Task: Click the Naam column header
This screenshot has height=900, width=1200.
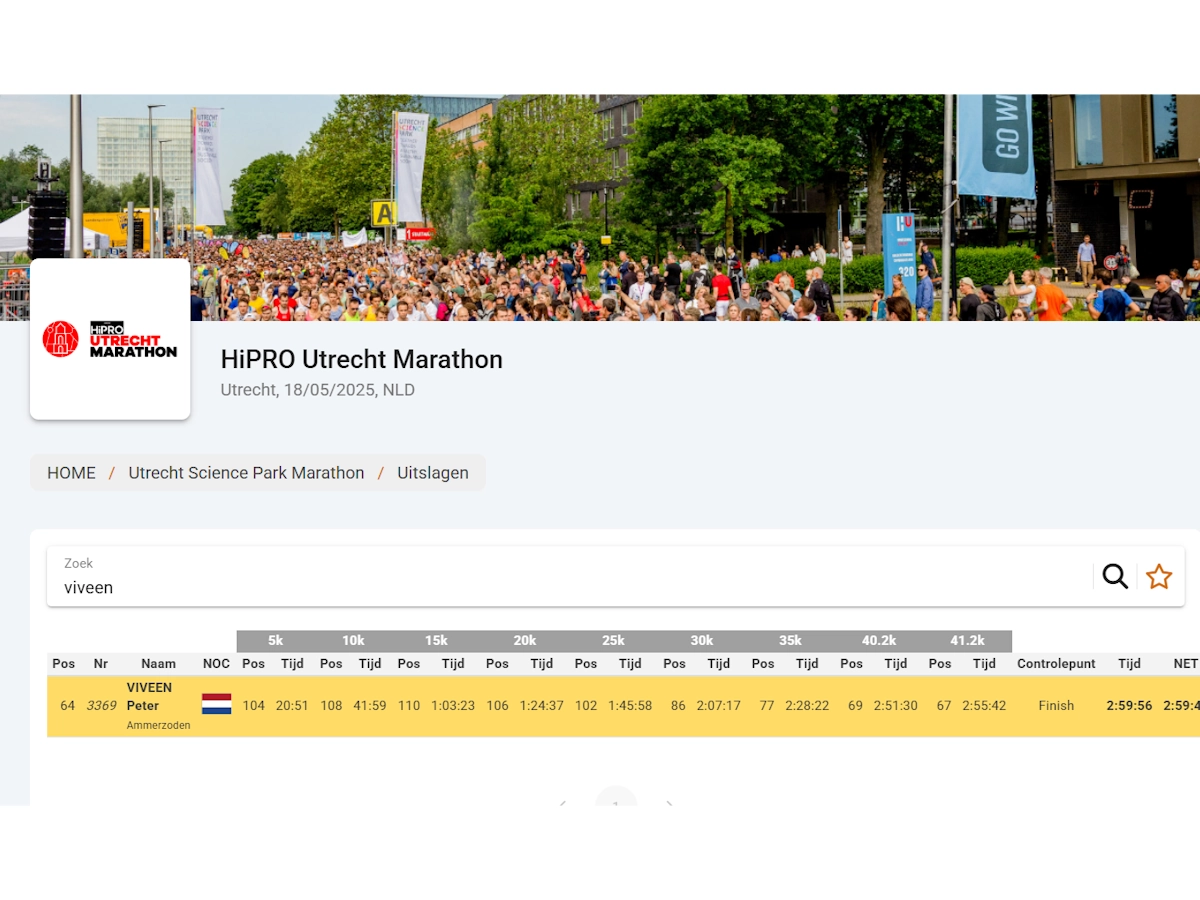Action: (x=158, y=664)
